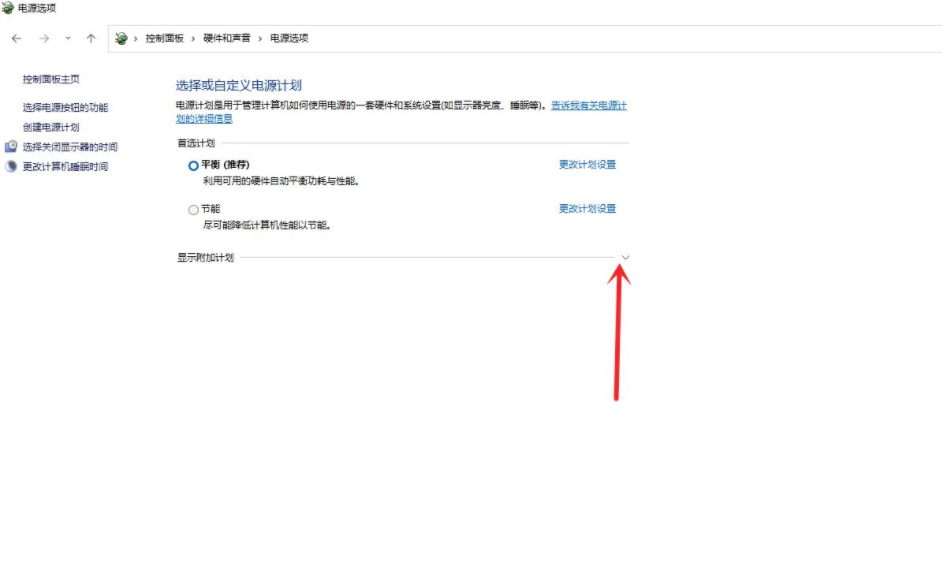This screenshot has height=578, width=942.
Task: Select the 节能 power plan
Action: click(194, 210)
